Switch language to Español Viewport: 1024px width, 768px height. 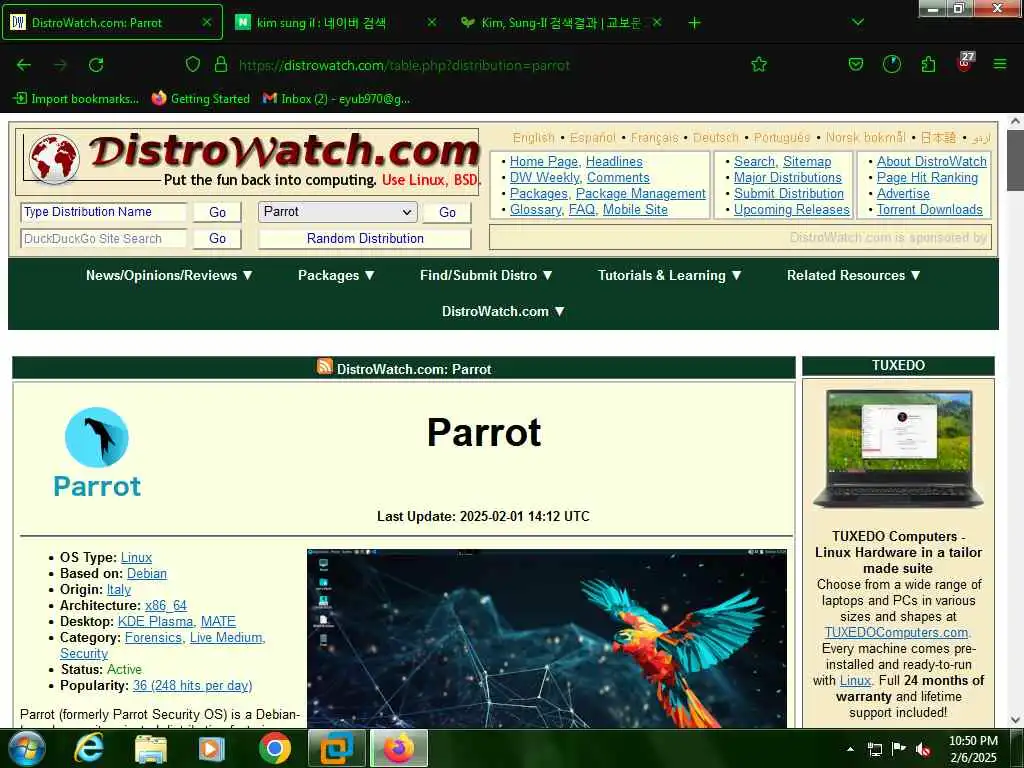[592, 138]
